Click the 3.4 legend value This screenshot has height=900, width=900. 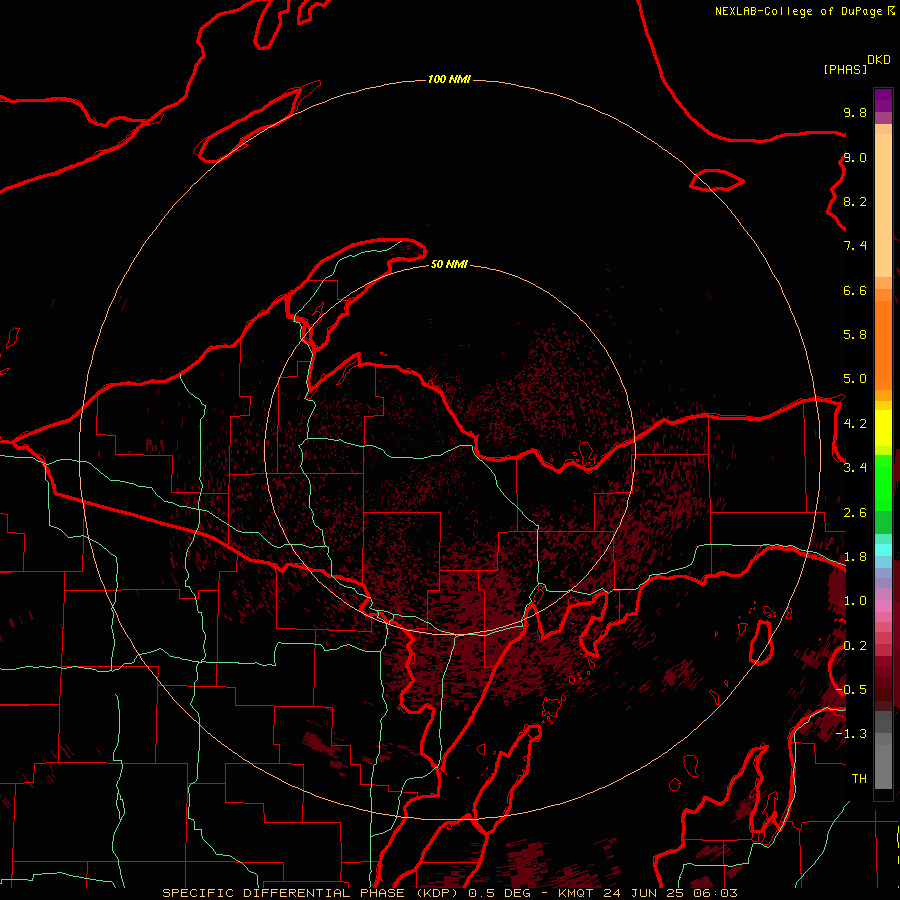tap(855, 468)
